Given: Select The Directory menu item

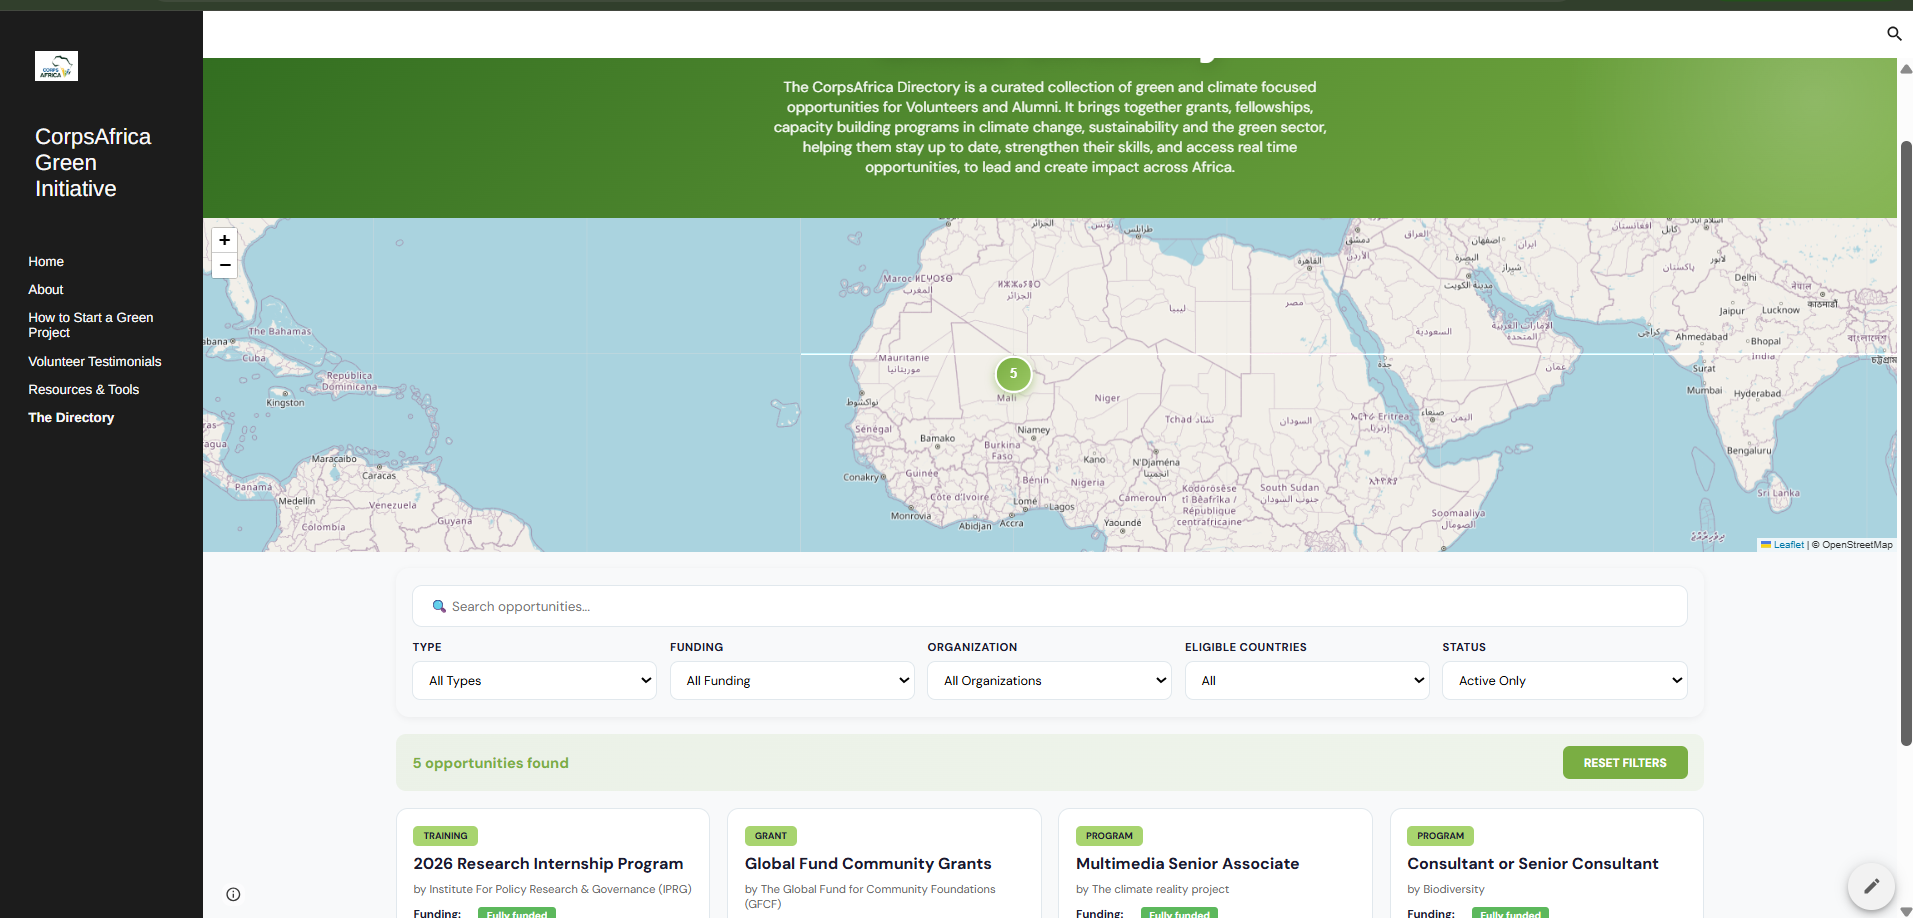Looking at the screenshot, I should [71, 418].
